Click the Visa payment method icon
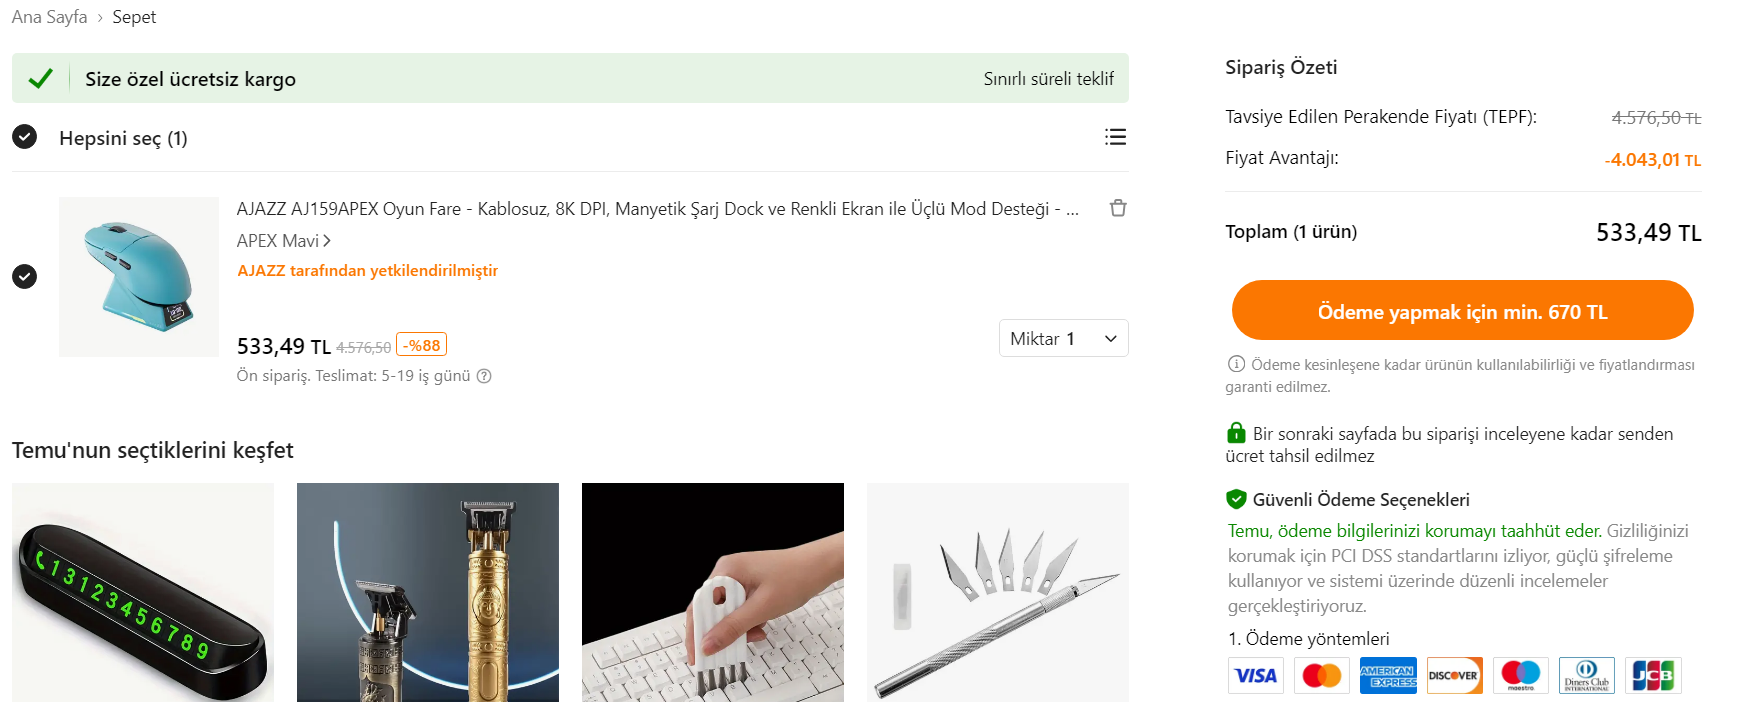Screen dimensions: 1740x702 tap(1256, 676)
